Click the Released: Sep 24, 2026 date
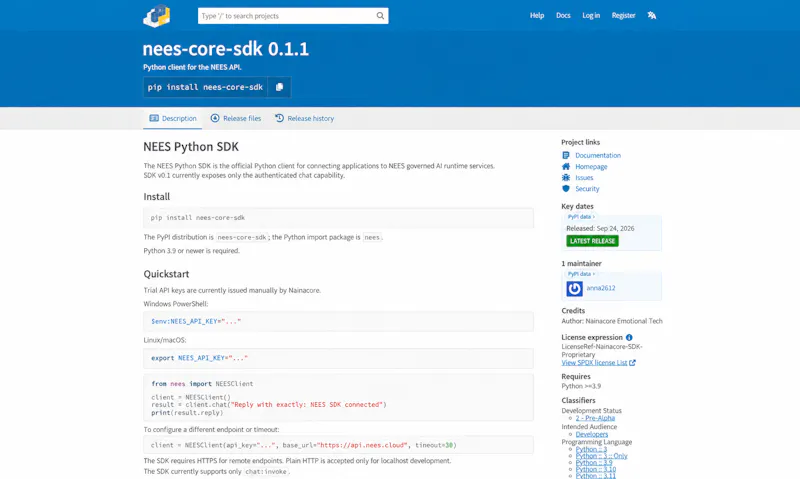The image size is (800, 479). [600, 229]
